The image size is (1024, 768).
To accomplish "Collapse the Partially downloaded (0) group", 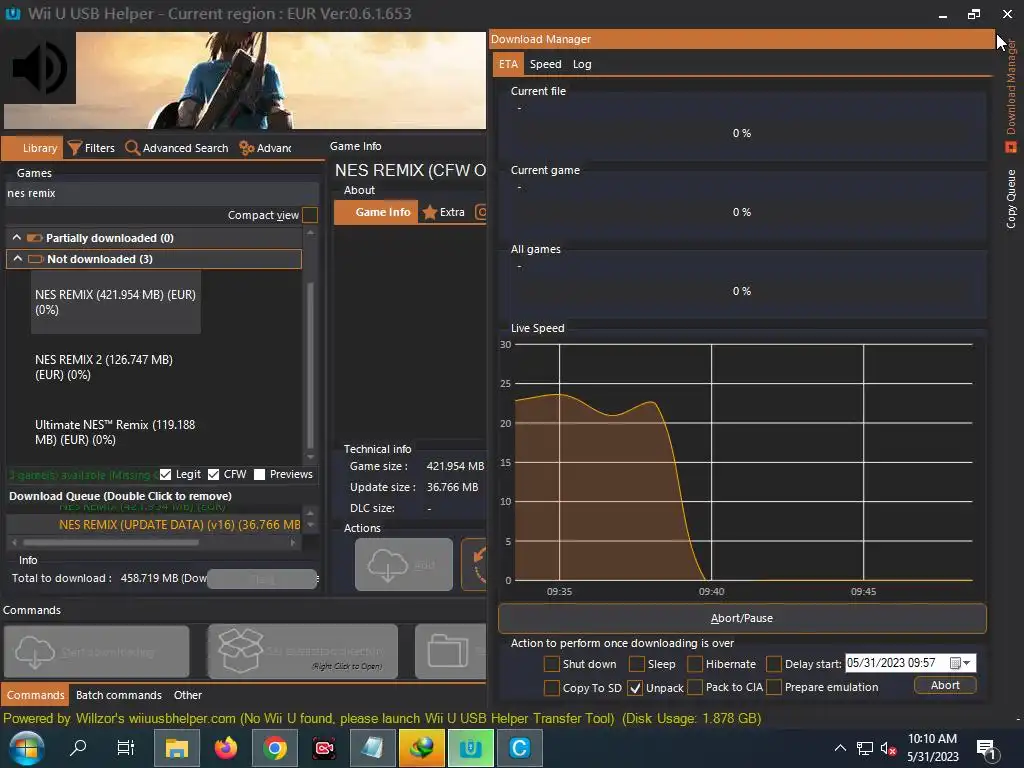I will pos(17,238).
